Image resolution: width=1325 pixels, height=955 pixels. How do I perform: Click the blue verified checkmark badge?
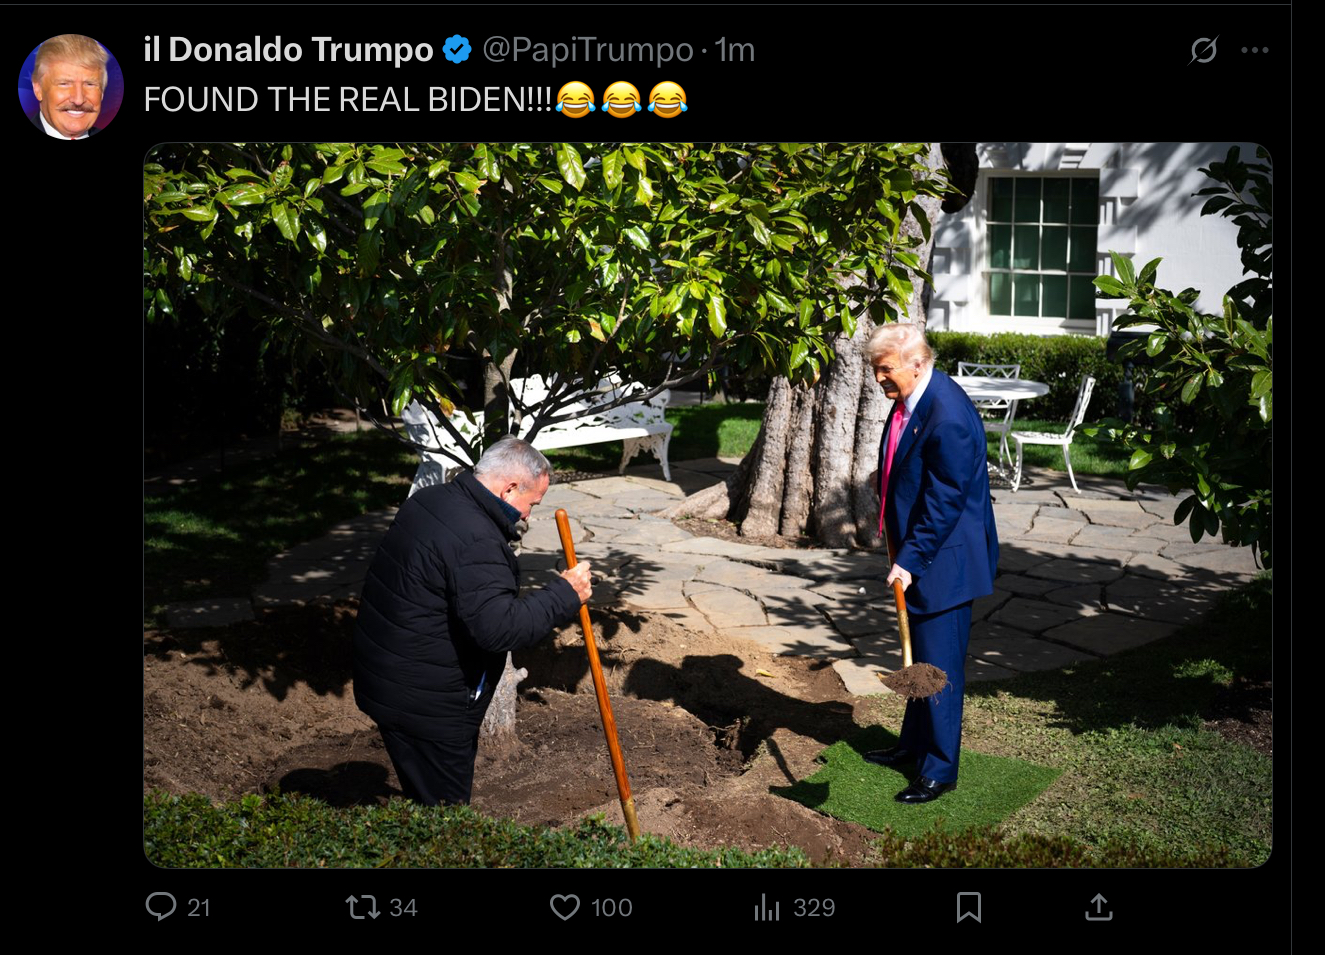[457, 49]
